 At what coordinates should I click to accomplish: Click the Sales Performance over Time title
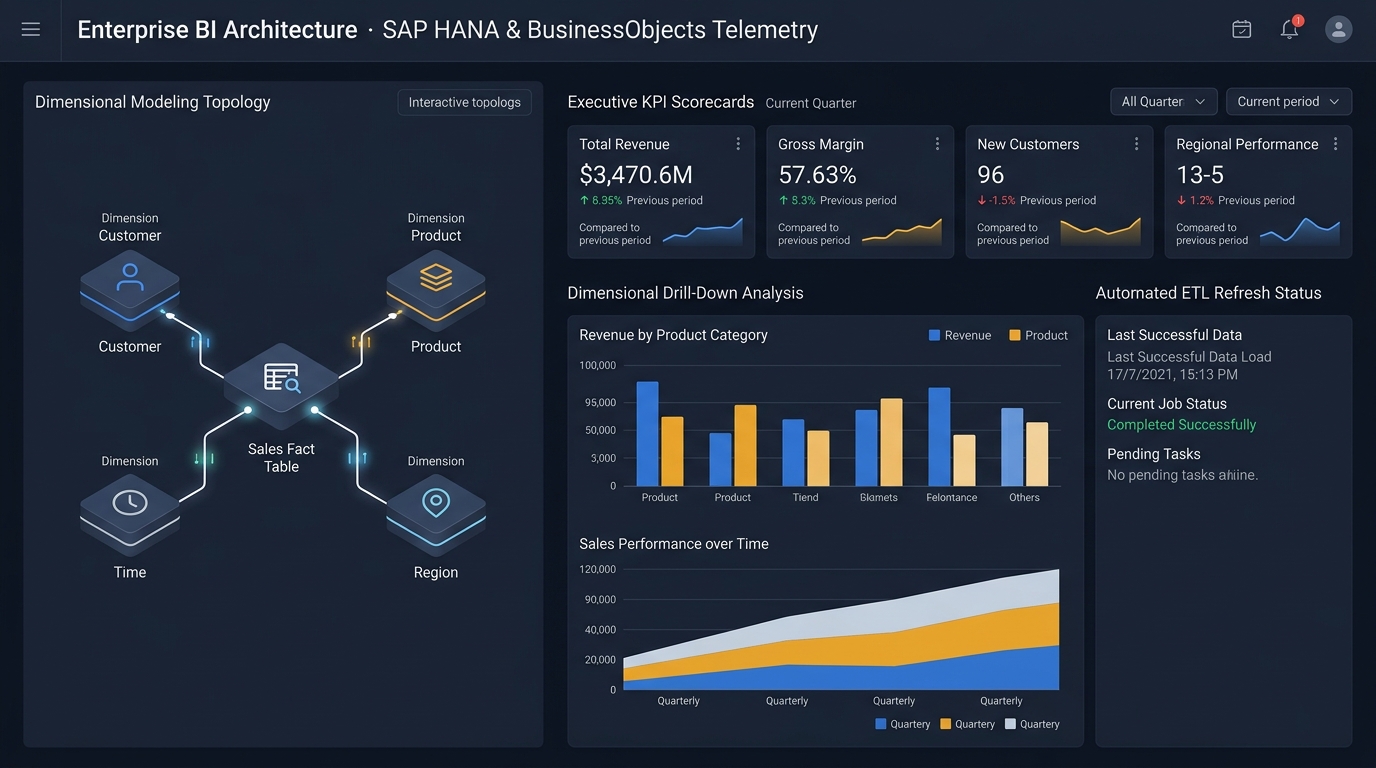point(674,544)
